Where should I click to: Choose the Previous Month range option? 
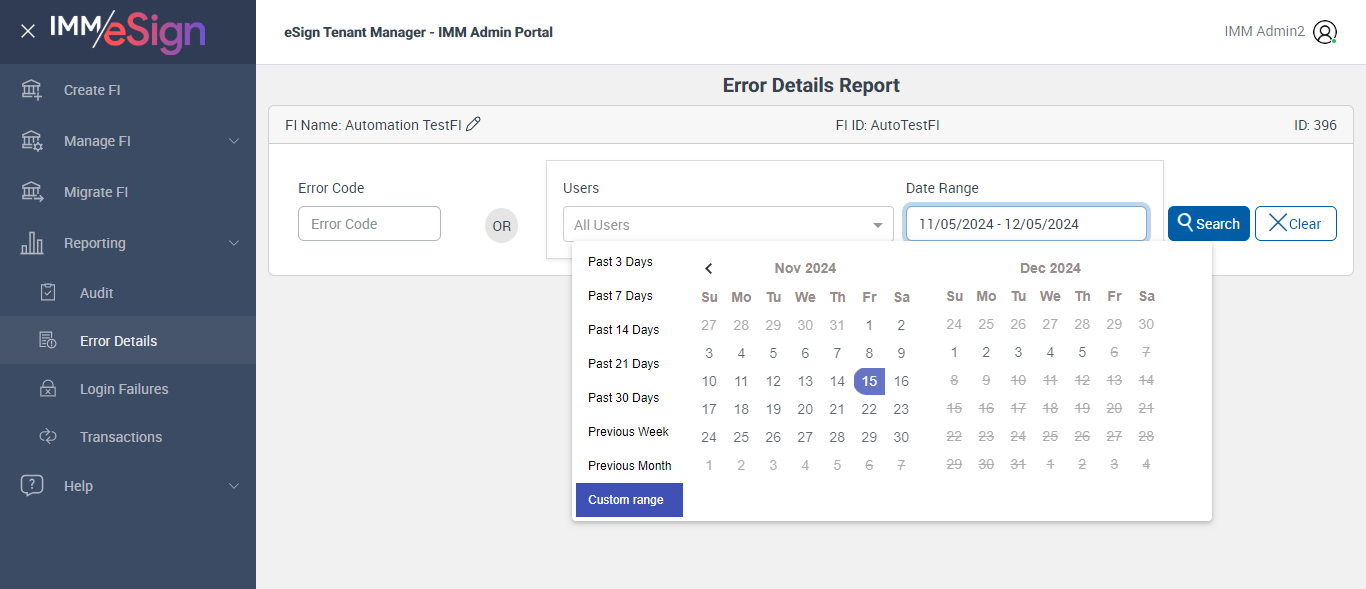[629, 466]
